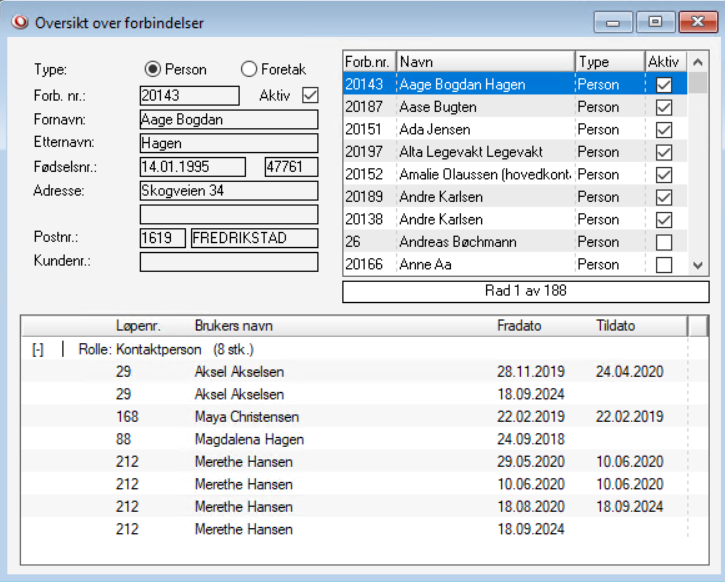The image size is (725, 582).
Task: Enable Aktiv checkbox for Andreas Bøchmann
Action: pyautogui.click(x=663, y=242)
